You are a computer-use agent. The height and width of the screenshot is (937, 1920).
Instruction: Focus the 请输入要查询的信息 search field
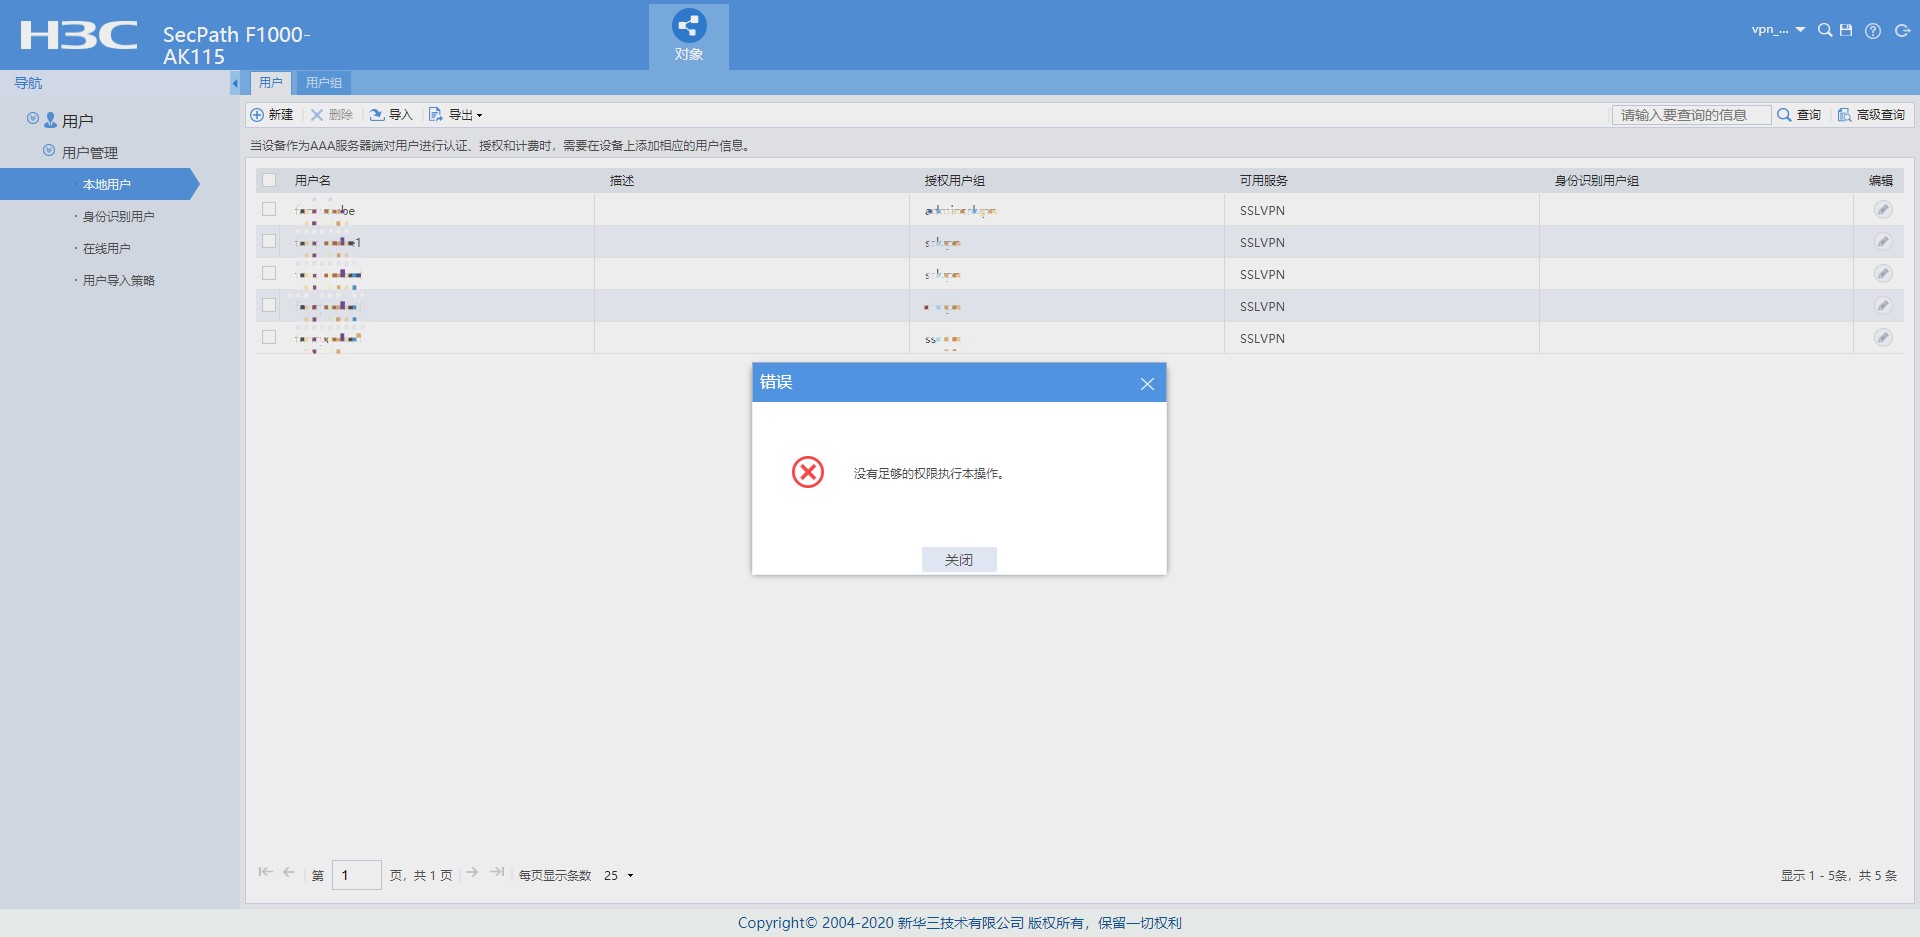point(1691,115)
